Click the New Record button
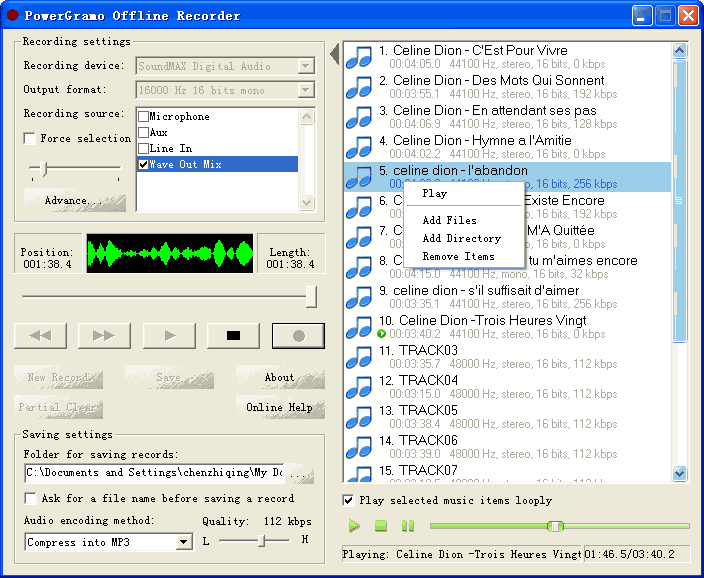The image size is (704, 578). pyautogui.click(x=58, y=377)
